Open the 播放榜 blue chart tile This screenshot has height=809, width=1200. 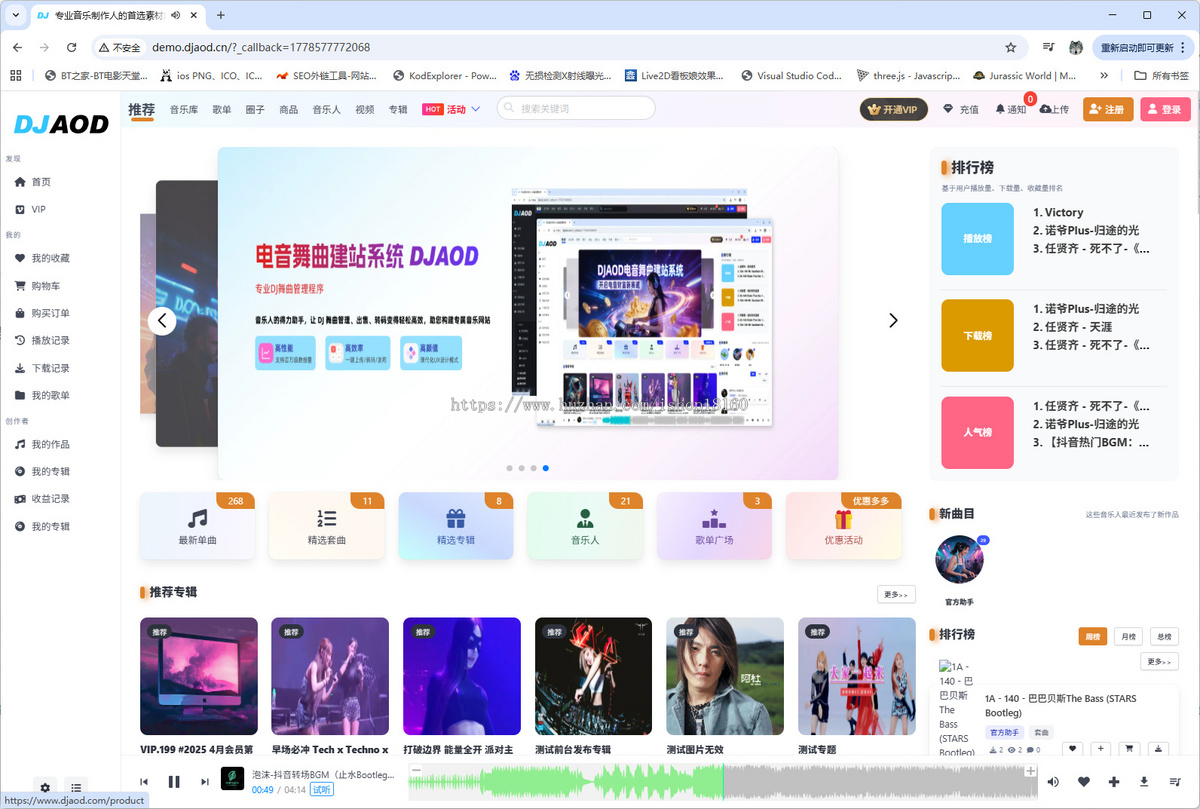pos(977,239)
